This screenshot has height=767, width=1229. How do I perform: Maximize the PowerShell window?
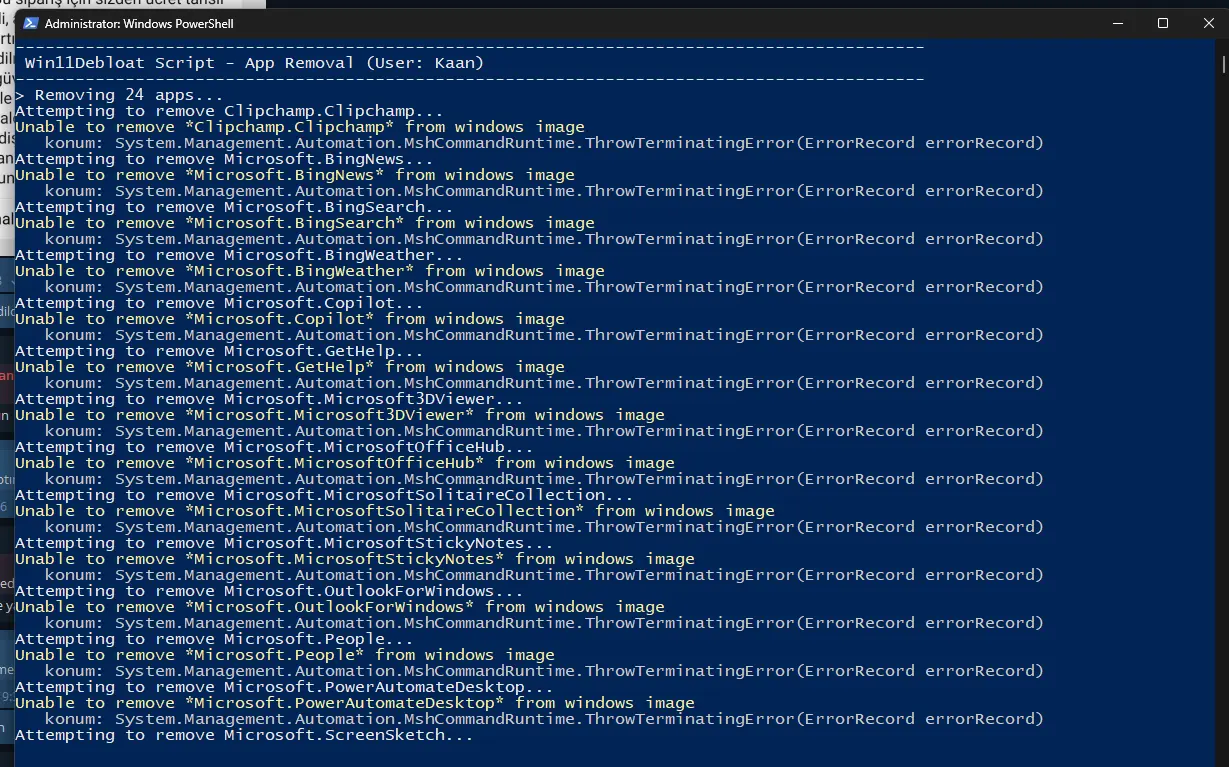[x=1162, y=23]
